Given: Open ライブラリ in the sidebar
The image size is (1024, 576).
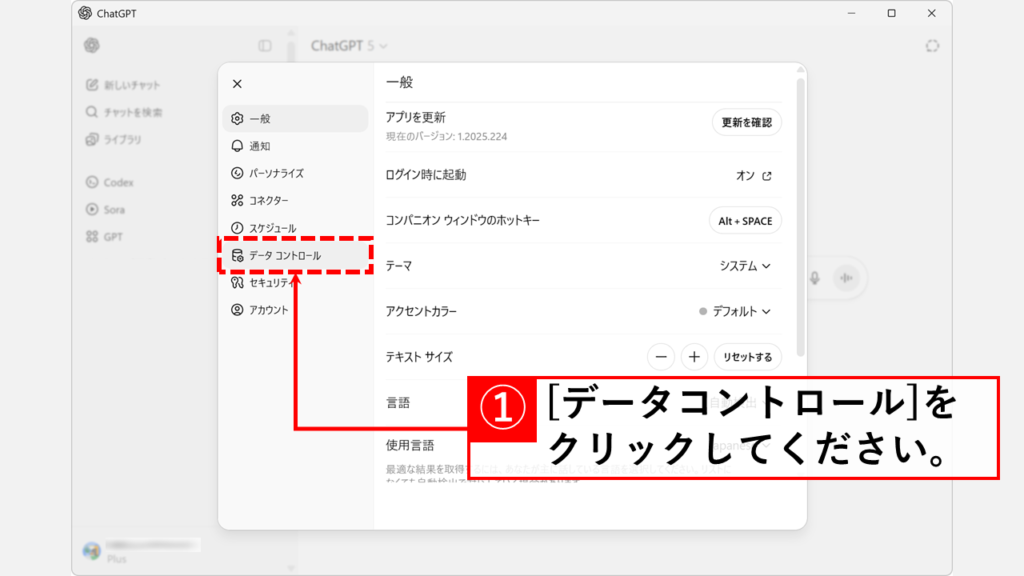Looking at the screenshot, I should click(x=114, y=140).
